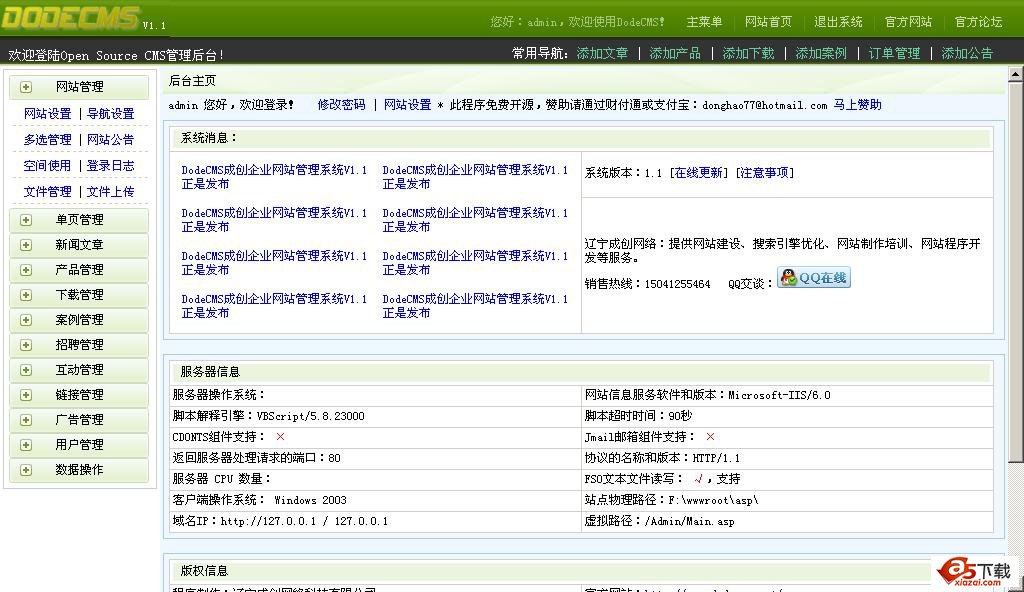The width and height of the screenshot is (1024, 592).
Task: Expand the 产品管理 plus icon
Action: (26, 270)
